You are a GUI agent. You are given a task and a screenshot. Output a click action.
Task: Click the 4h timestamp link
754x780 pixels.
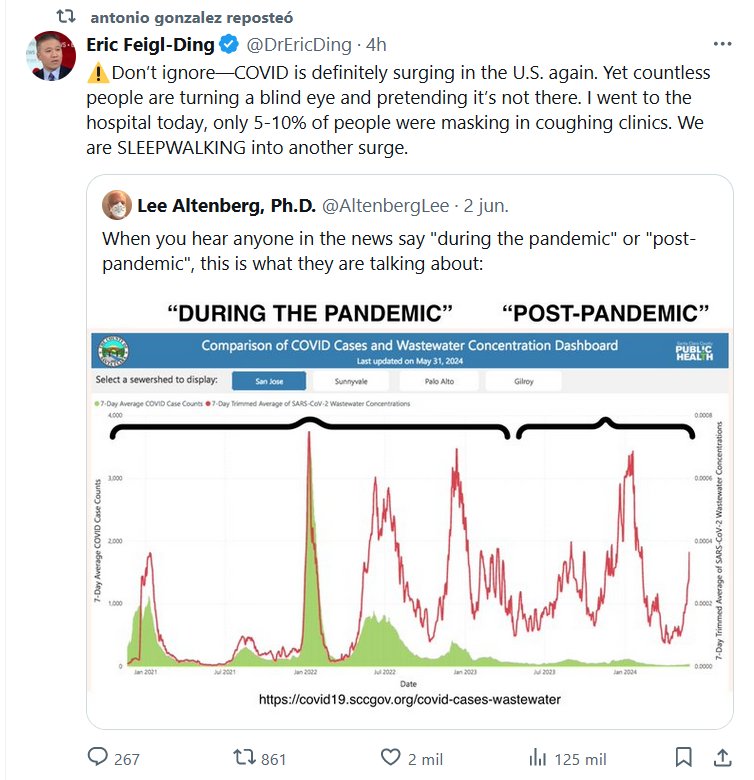click(377, 45)
